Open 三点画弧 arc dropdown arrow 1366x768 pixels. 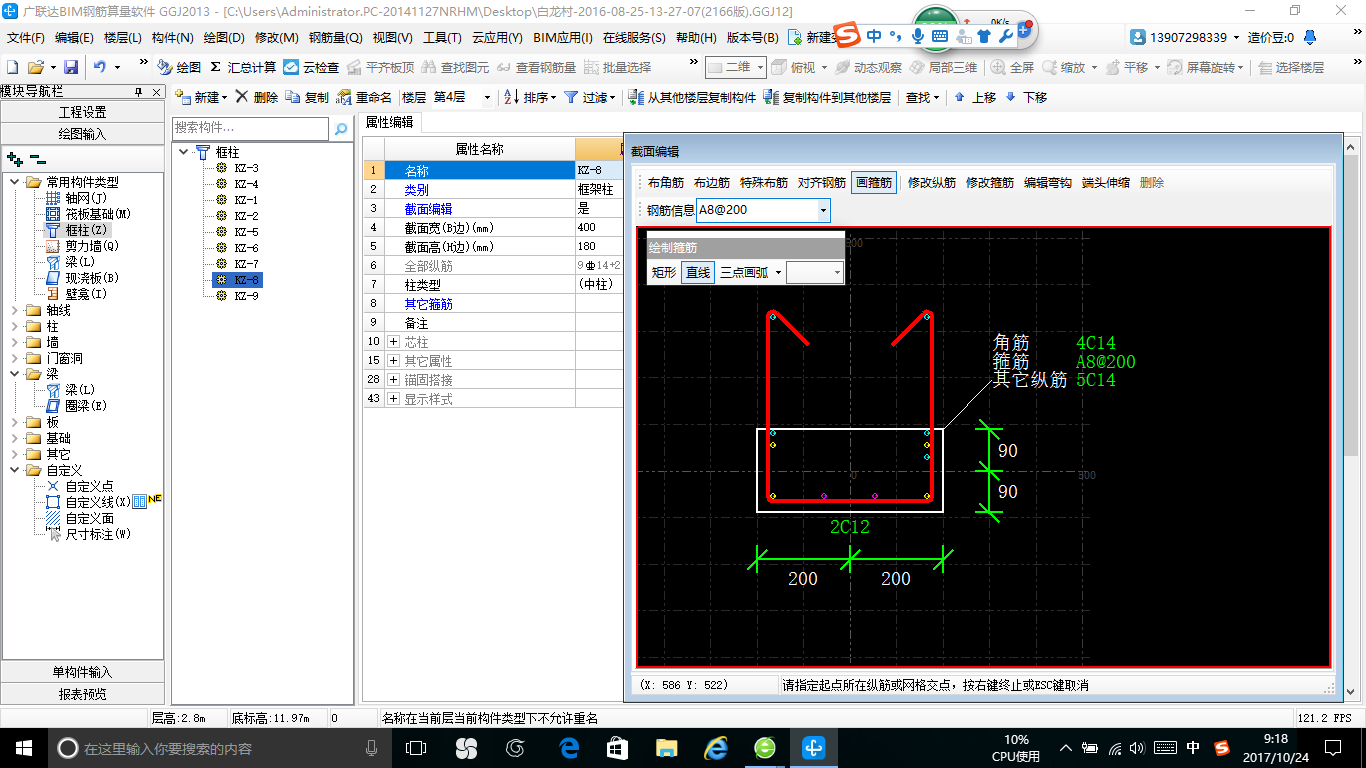tap(778, 273)
